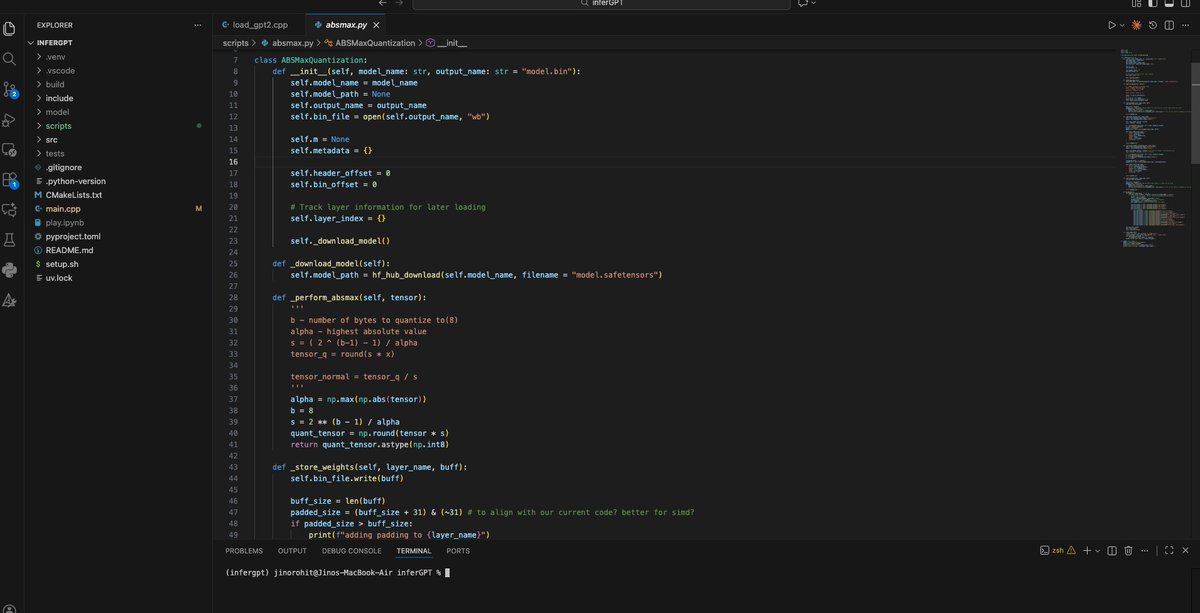
Task: Open the Search view in the activity bar
Action: pyautogui.click(x=10, y=59)
